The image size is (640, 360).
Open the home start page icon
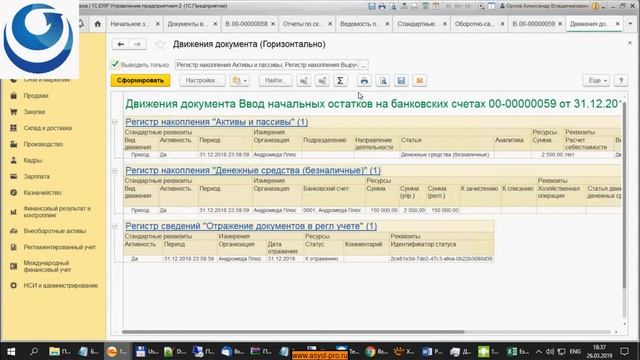click(98, 24)
